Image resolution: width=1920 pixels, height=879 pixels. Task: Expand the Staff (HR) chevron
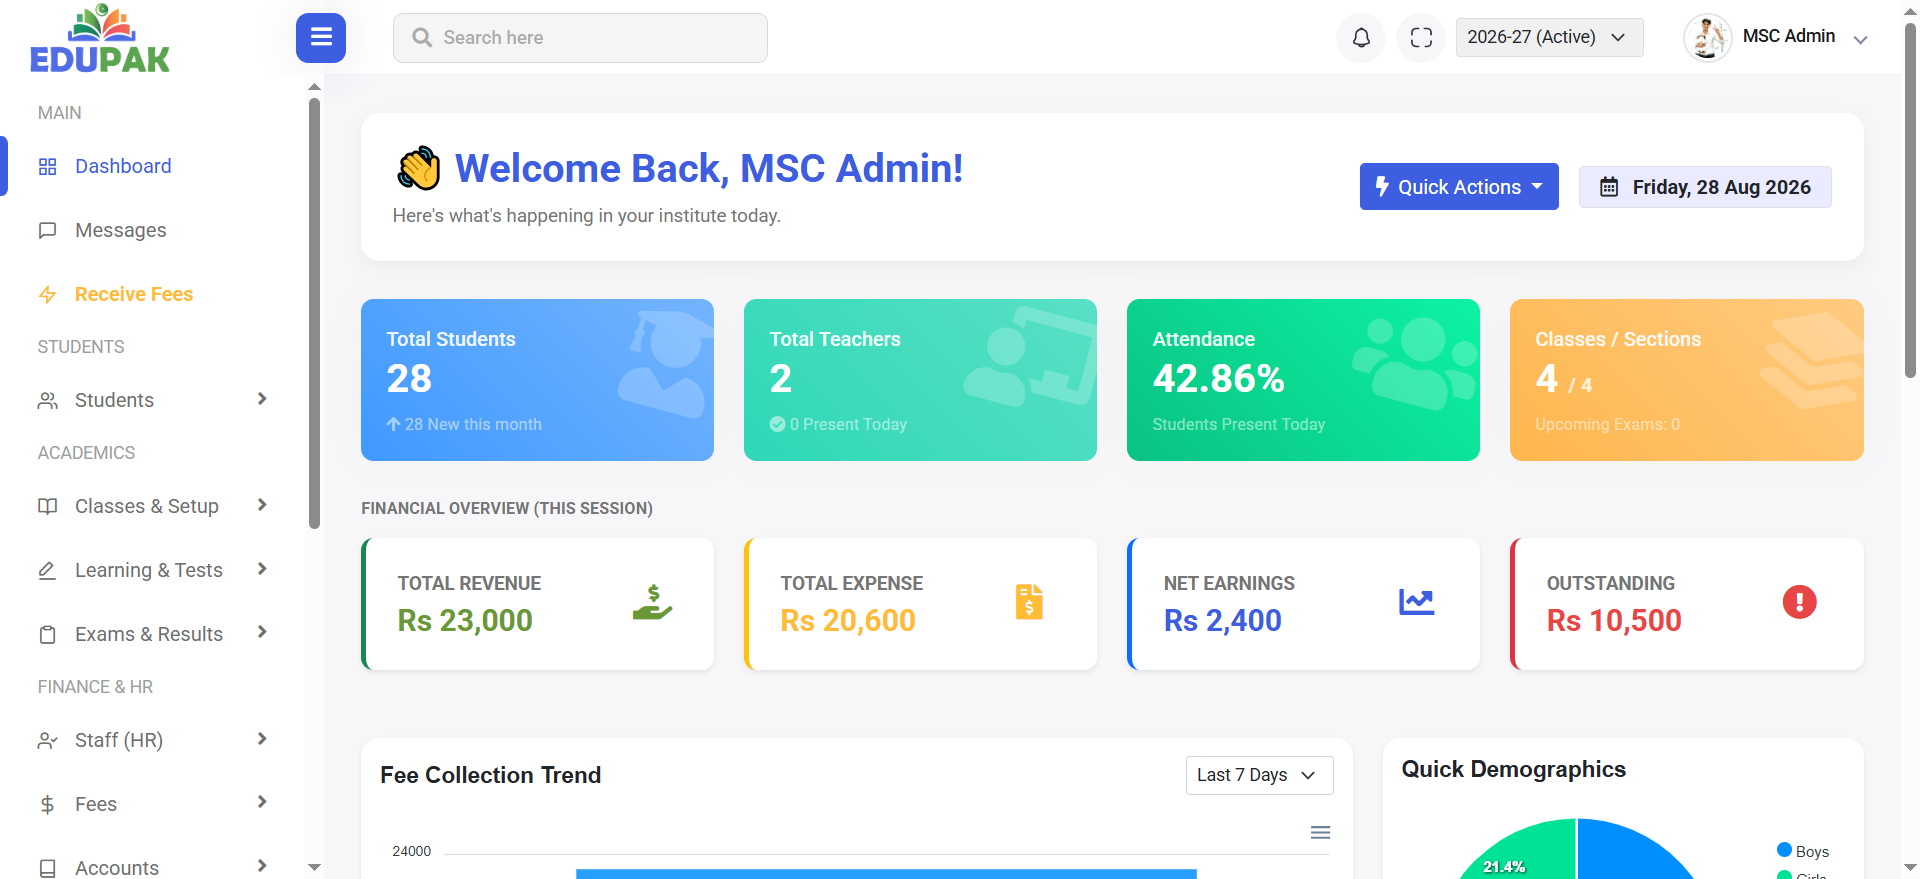click(x=262, y=739)
